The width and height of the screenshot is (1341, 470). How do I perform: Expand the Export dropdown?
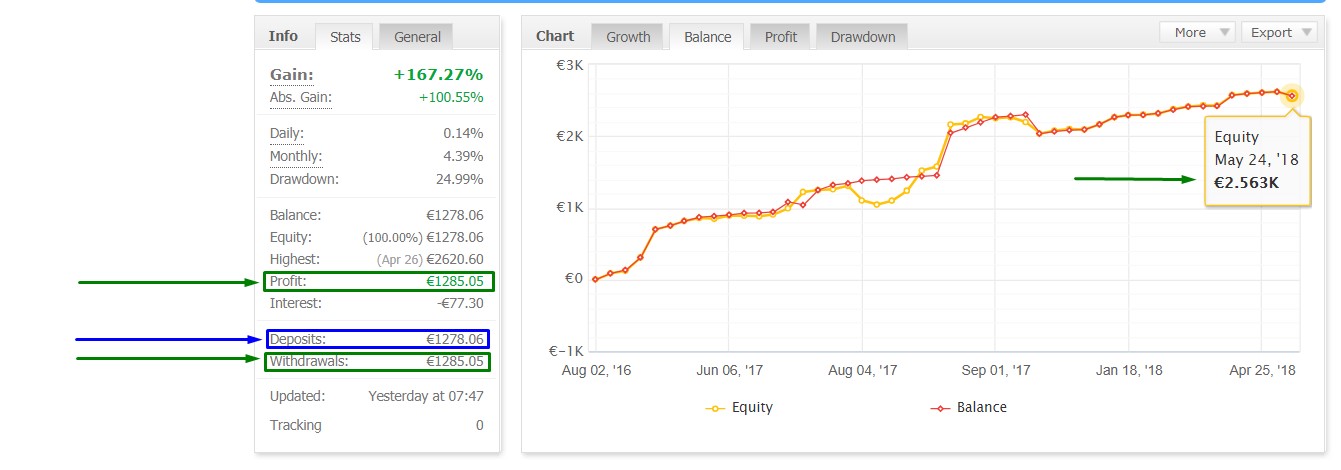pos(1279,33)
